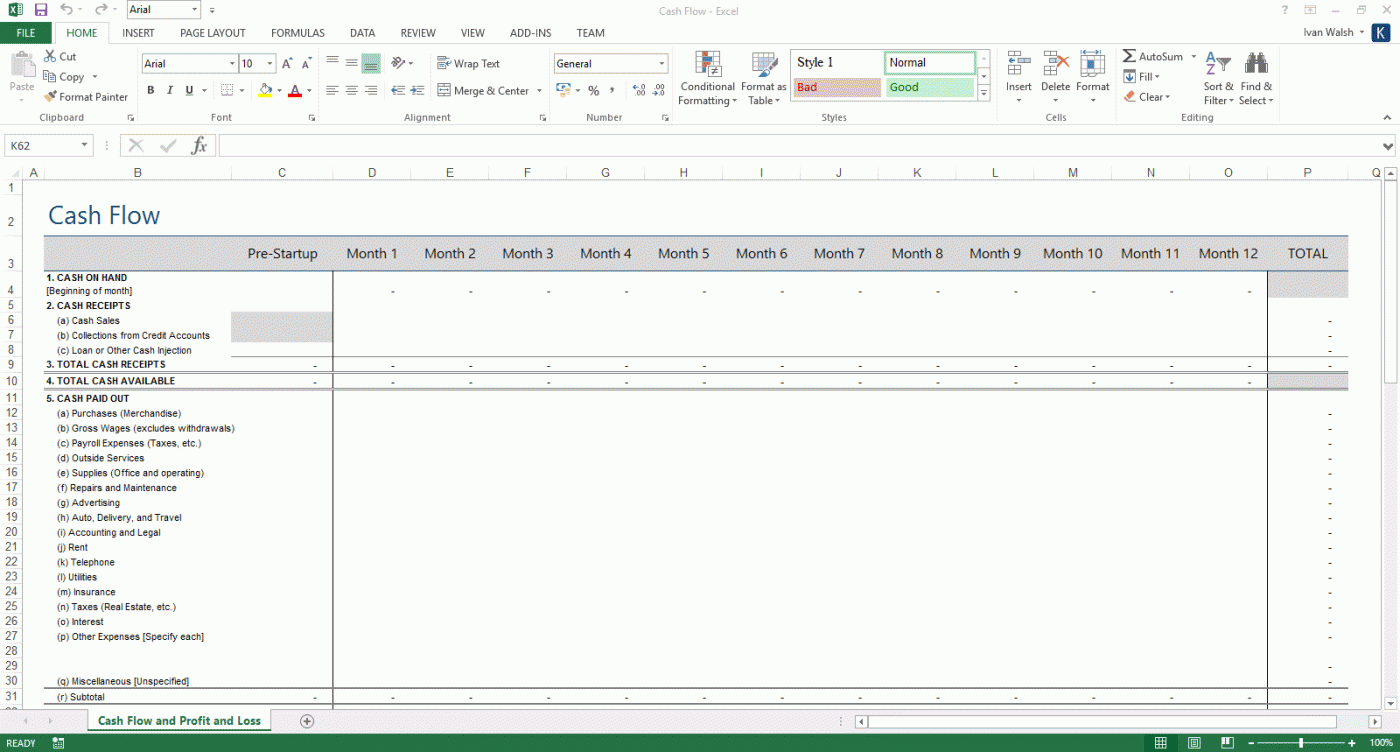The image size is (1400, 752).
Task: Open the font name dropdown
Action: [232, 64]
